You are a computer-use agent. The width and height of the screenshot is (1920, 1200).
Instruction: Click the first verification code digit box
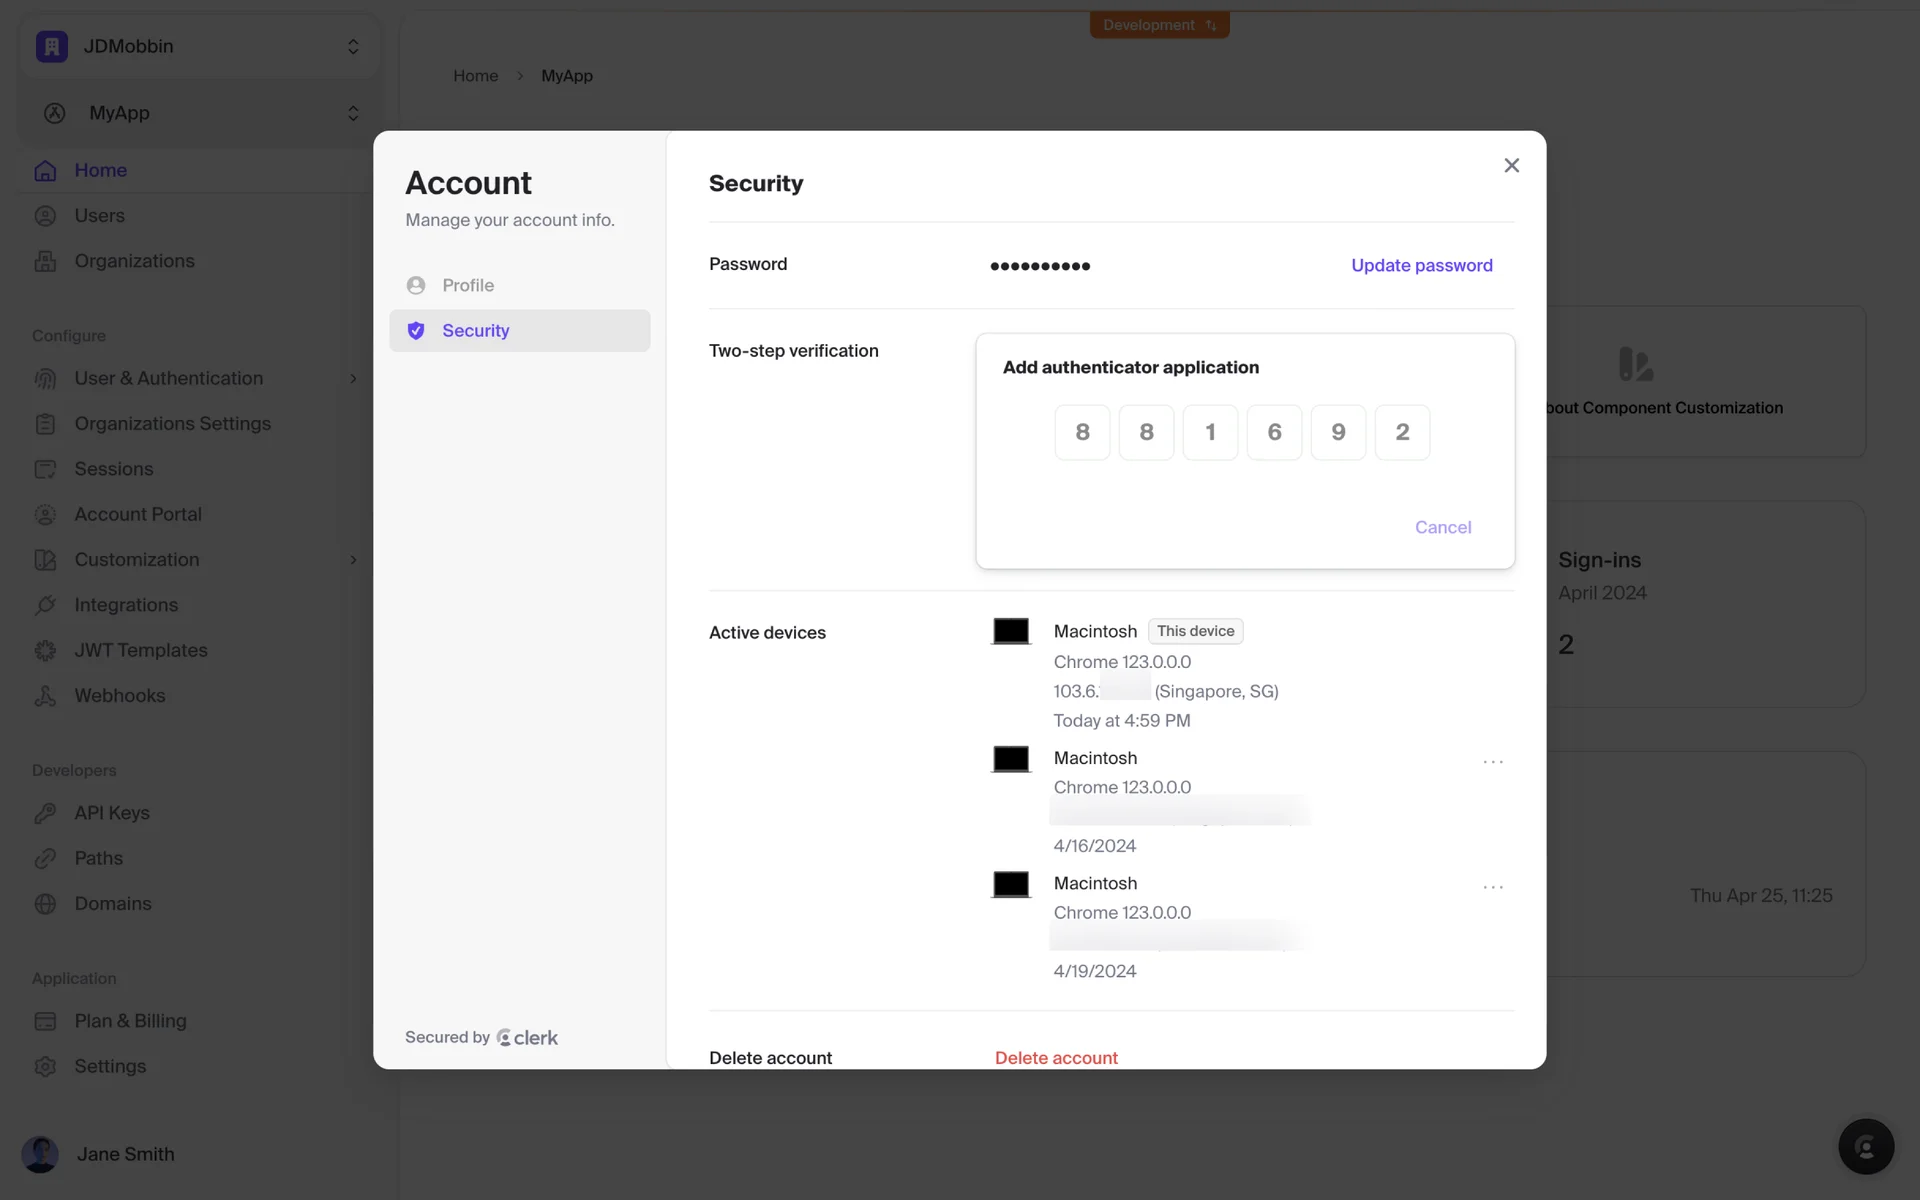coord(1082,432)
